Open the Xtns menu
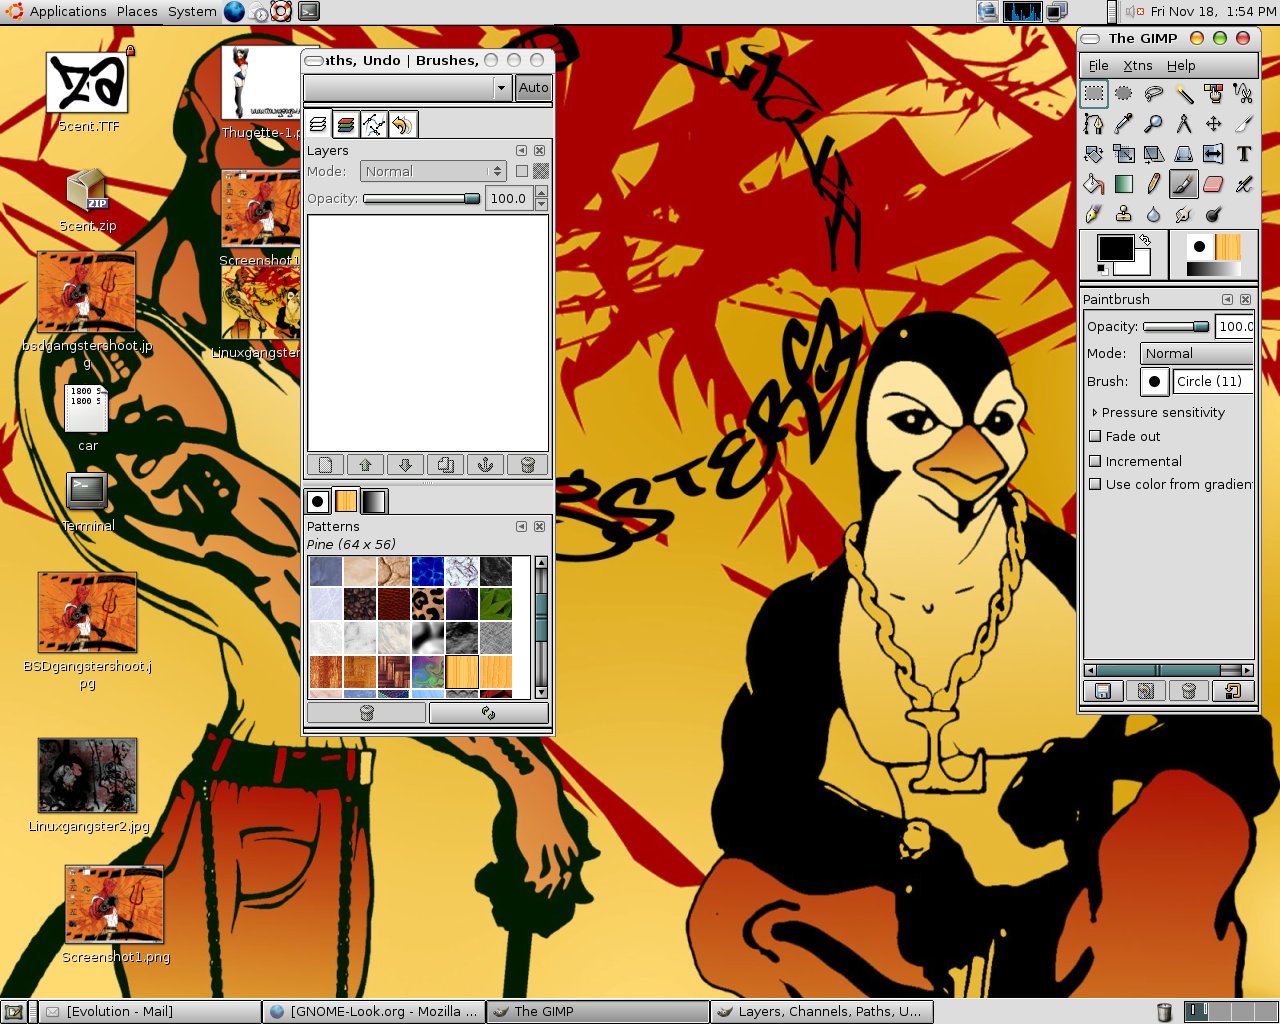The image size is (1280, 1024). click(x=1137, y=66)
